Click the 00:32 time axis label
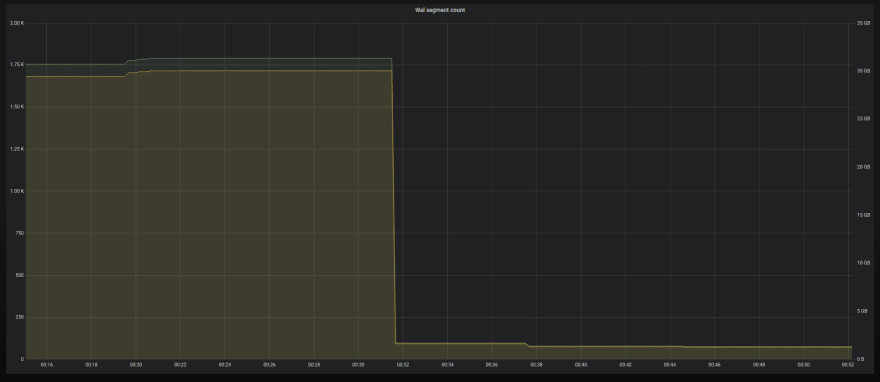The height and width of the screenshot is (382, 880). [403, 365]
